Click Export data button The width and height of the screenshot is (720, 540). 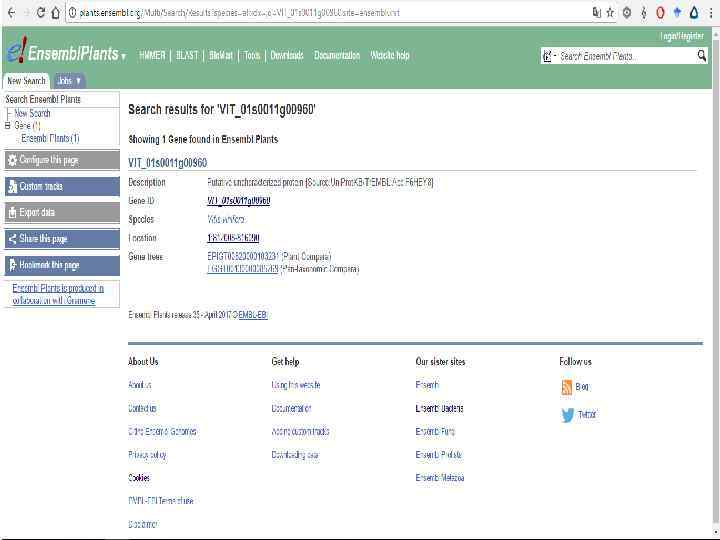click(62, 213)
